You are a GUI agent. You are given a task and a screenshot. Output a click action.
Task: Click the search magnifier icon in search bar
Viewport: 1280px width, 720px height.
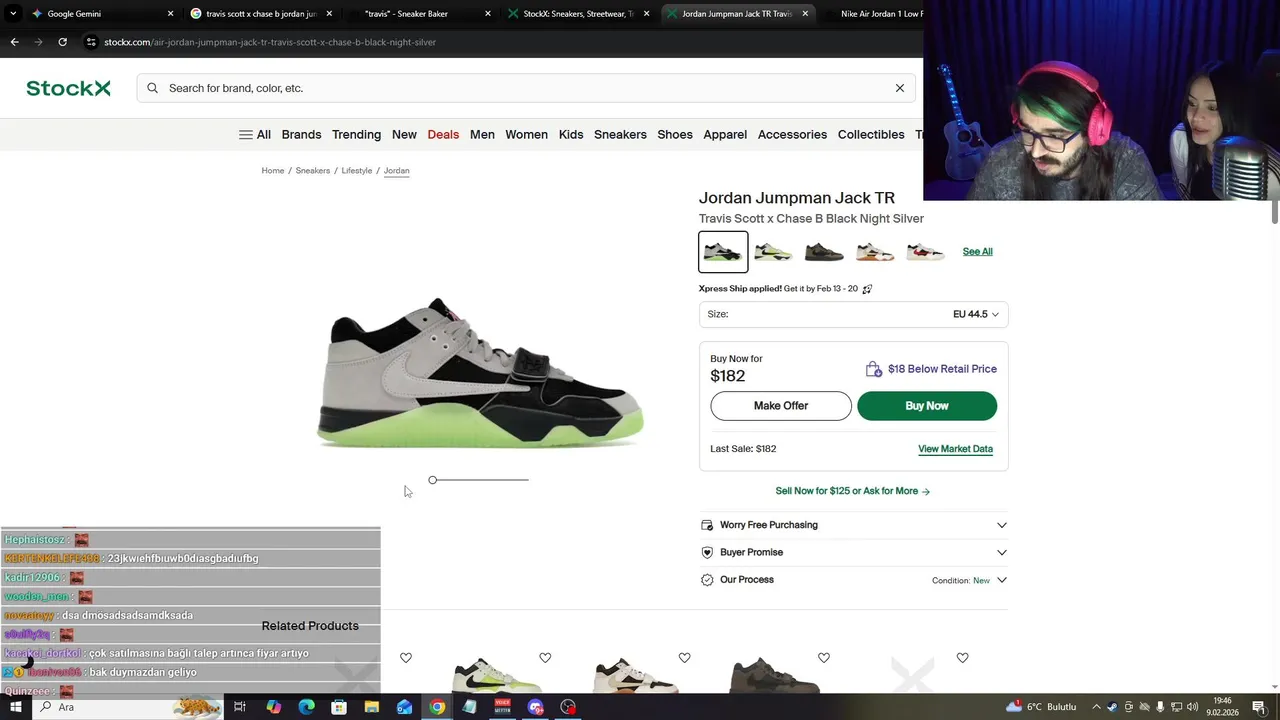(152, 88)
